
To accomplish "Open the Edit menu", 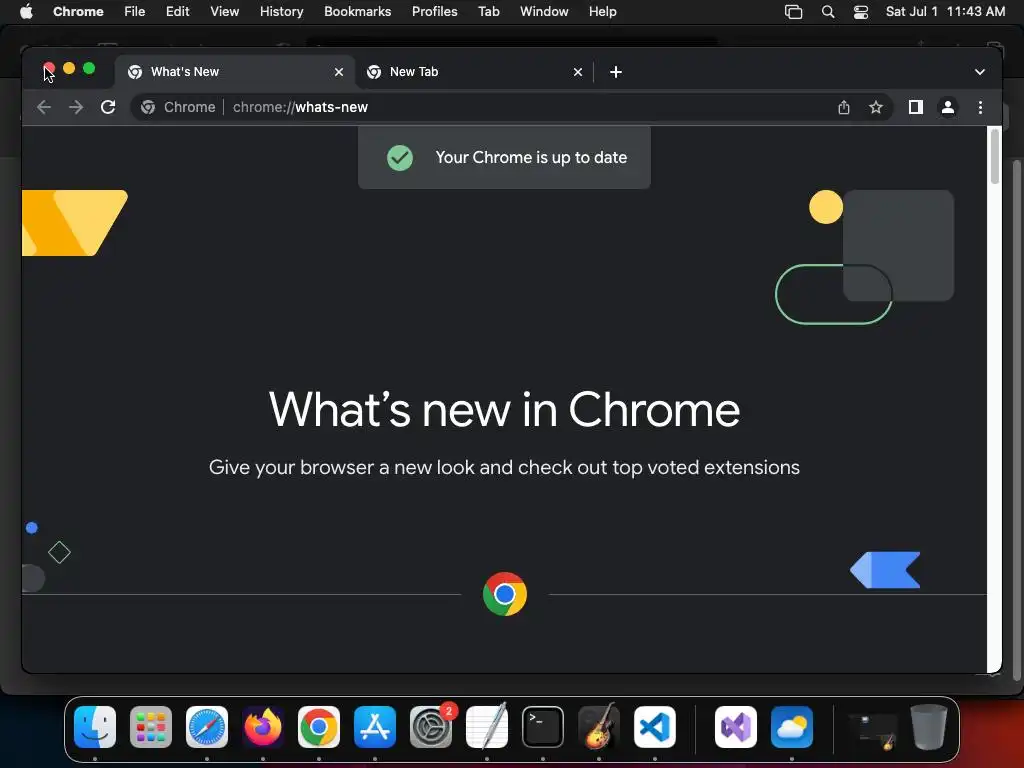I will click(178, 12).
